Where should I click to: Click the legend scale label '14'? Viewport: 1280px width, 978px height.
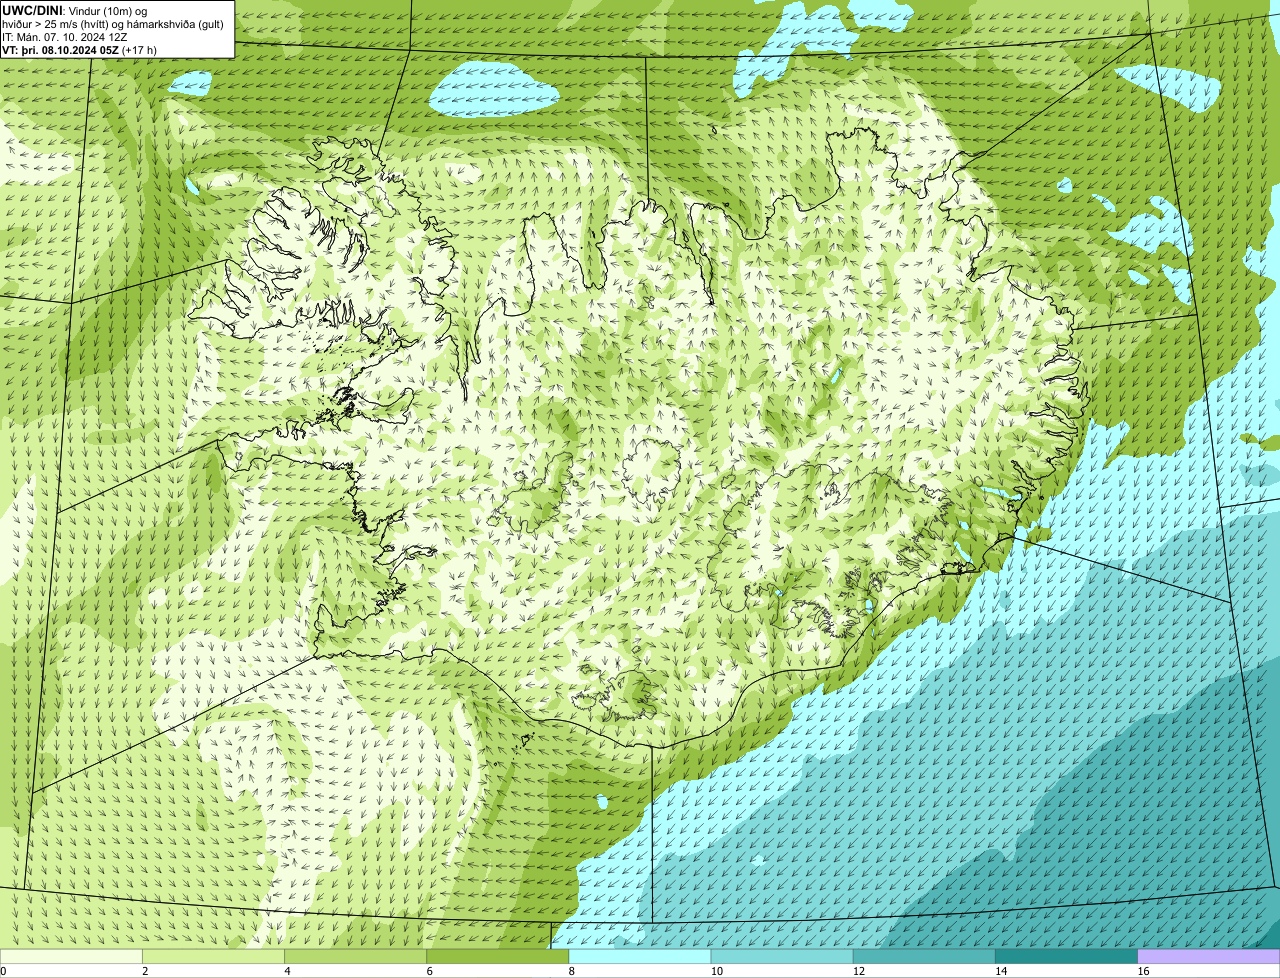point(1001,971)
